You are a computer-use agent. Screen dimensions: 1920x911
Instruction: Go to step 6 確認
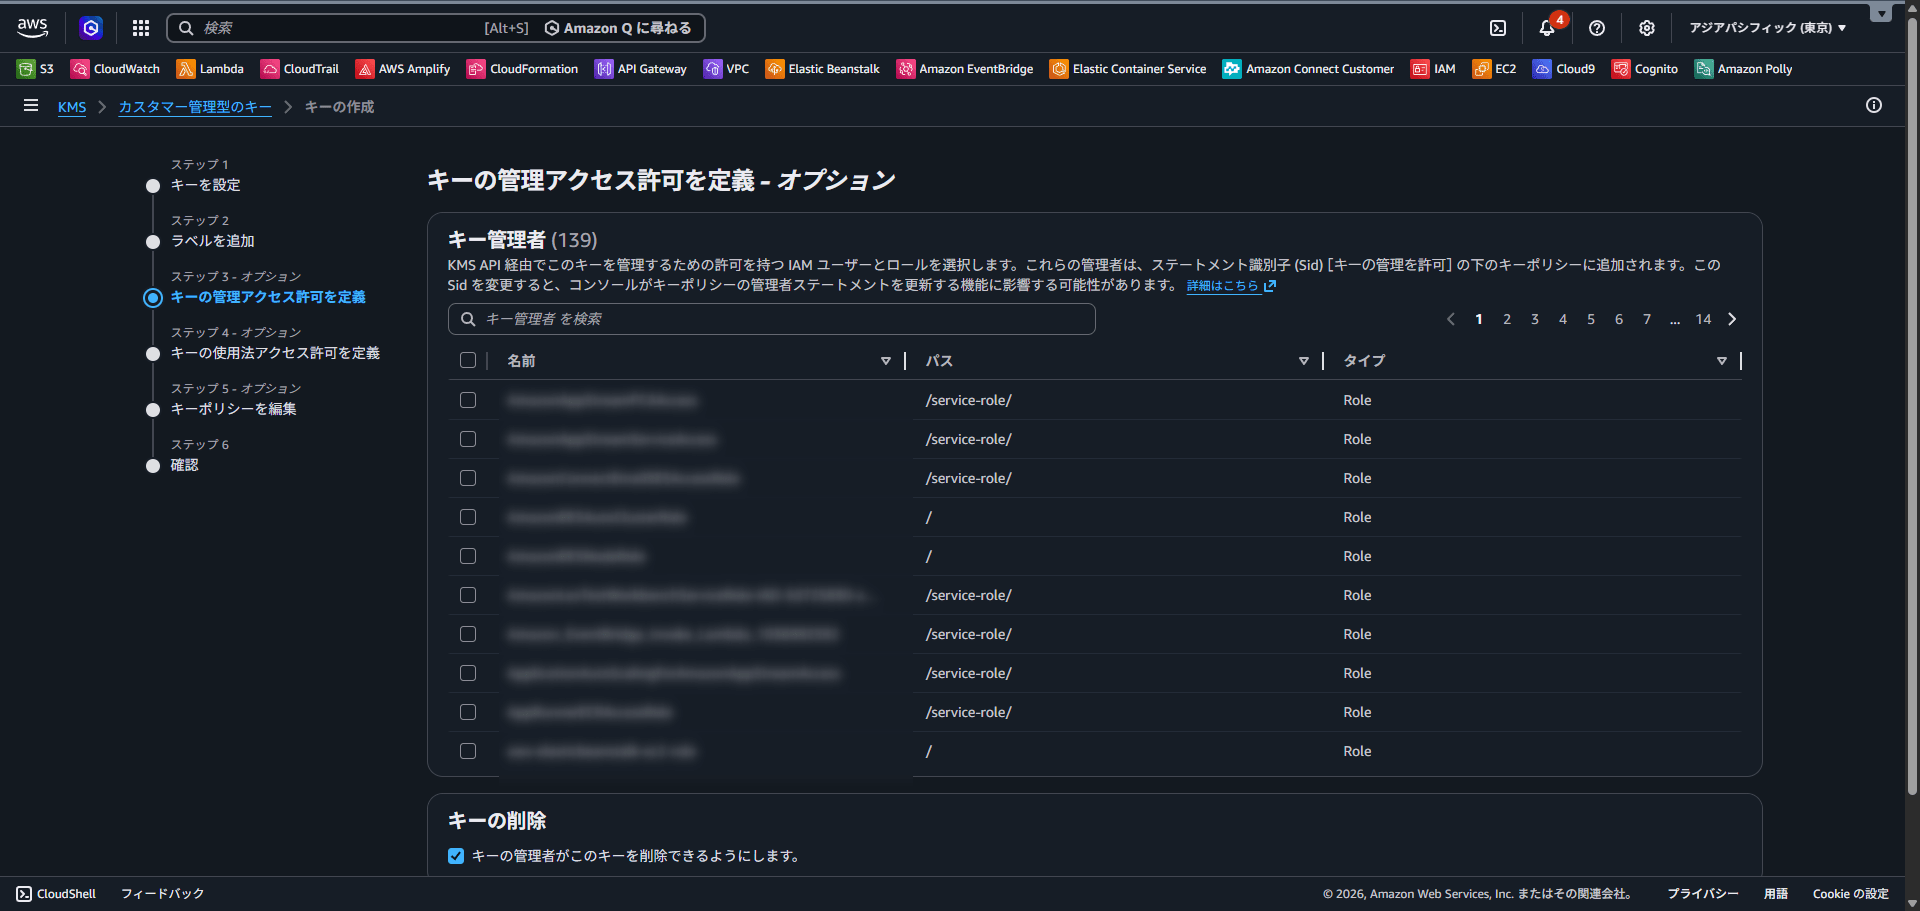pyautogui.click(x=184, y=465)
